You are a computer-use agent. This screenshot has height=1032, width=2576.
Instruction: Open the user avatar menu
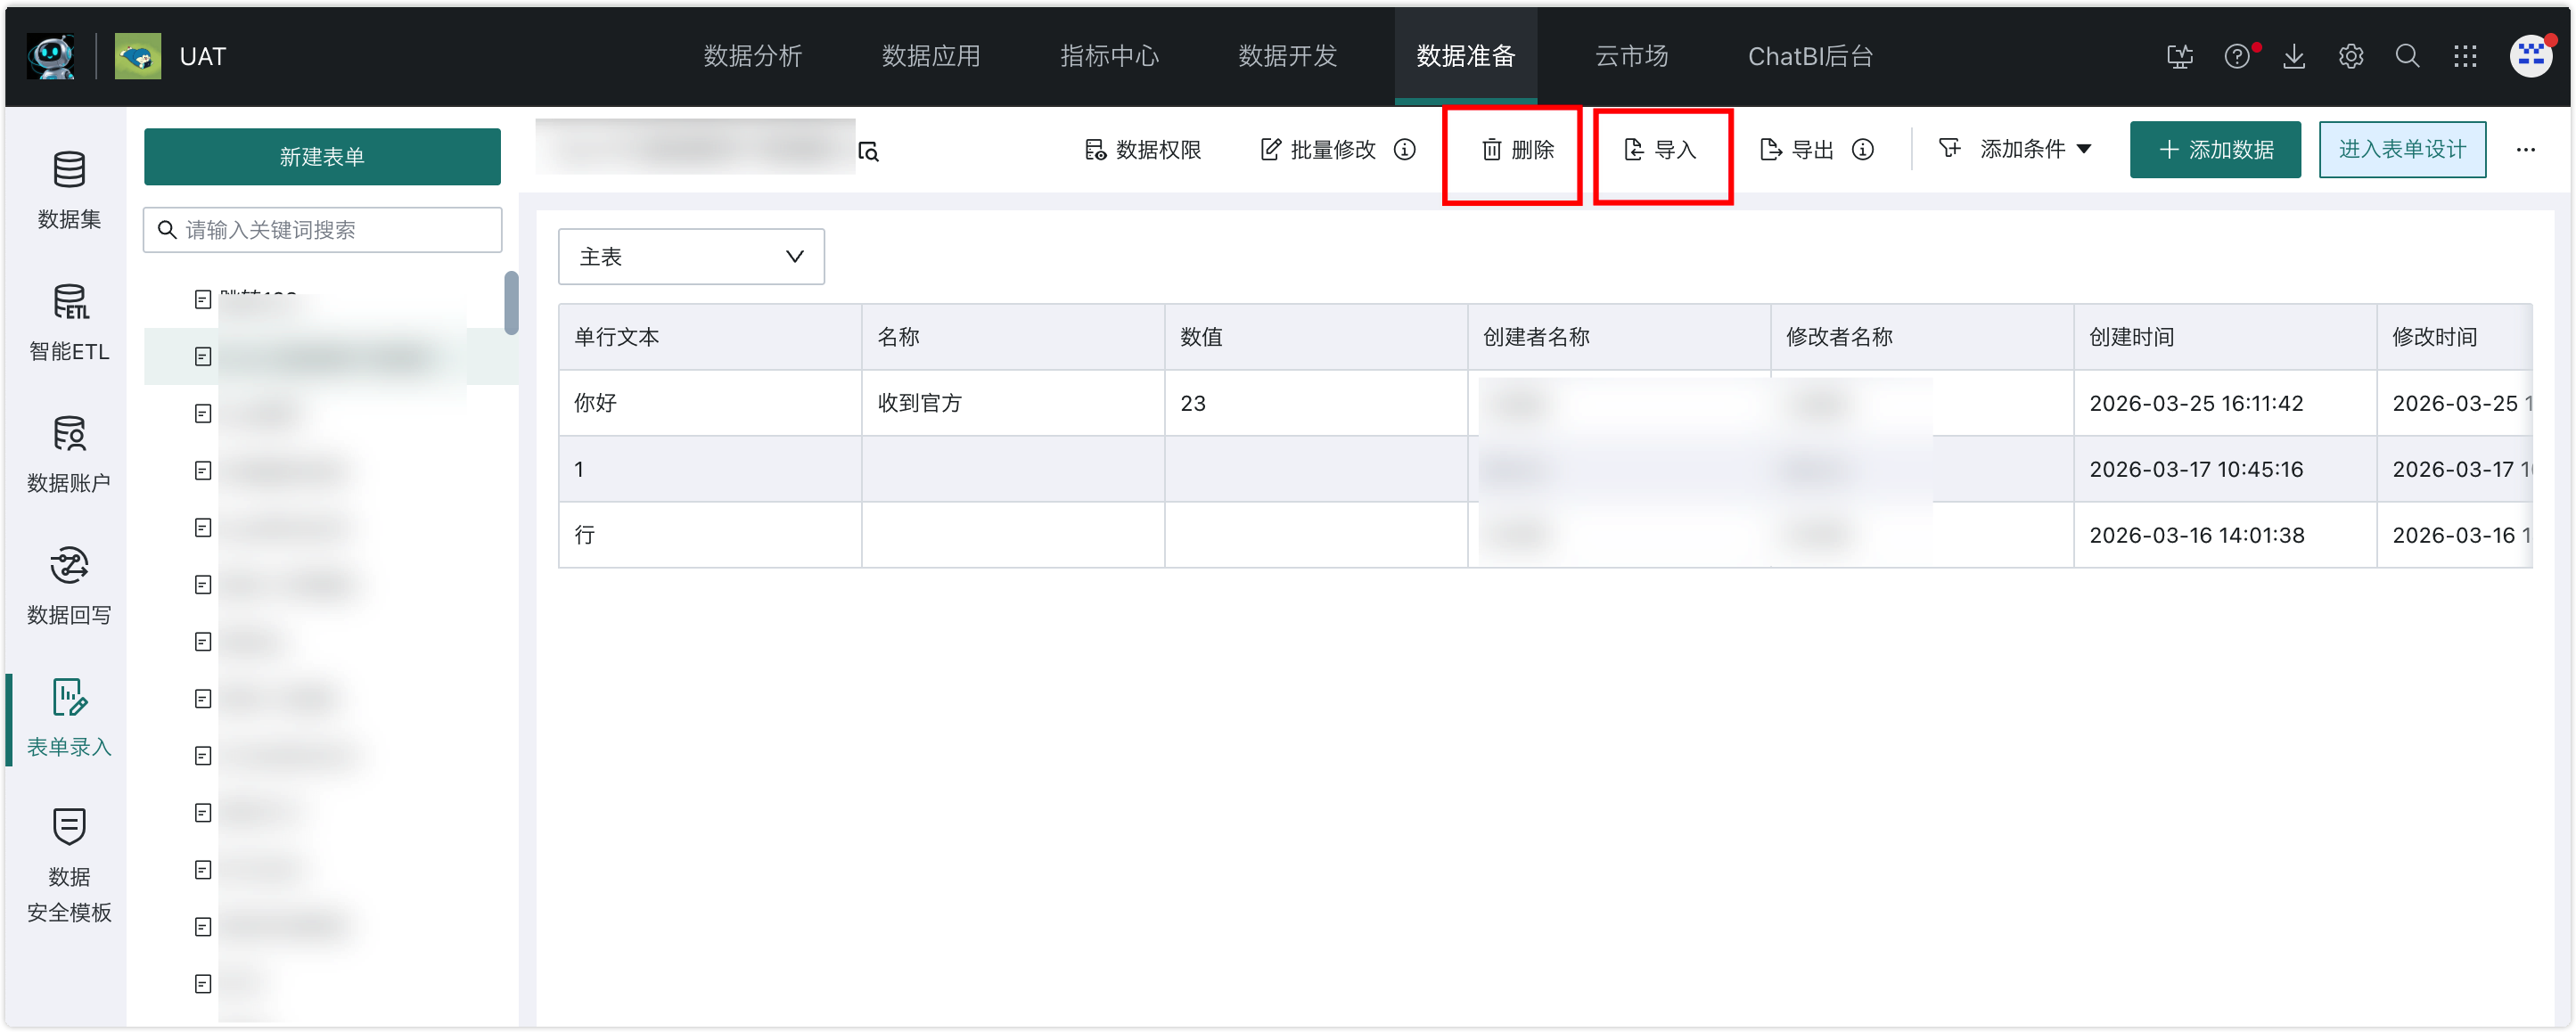click(x=2531, y=56)
